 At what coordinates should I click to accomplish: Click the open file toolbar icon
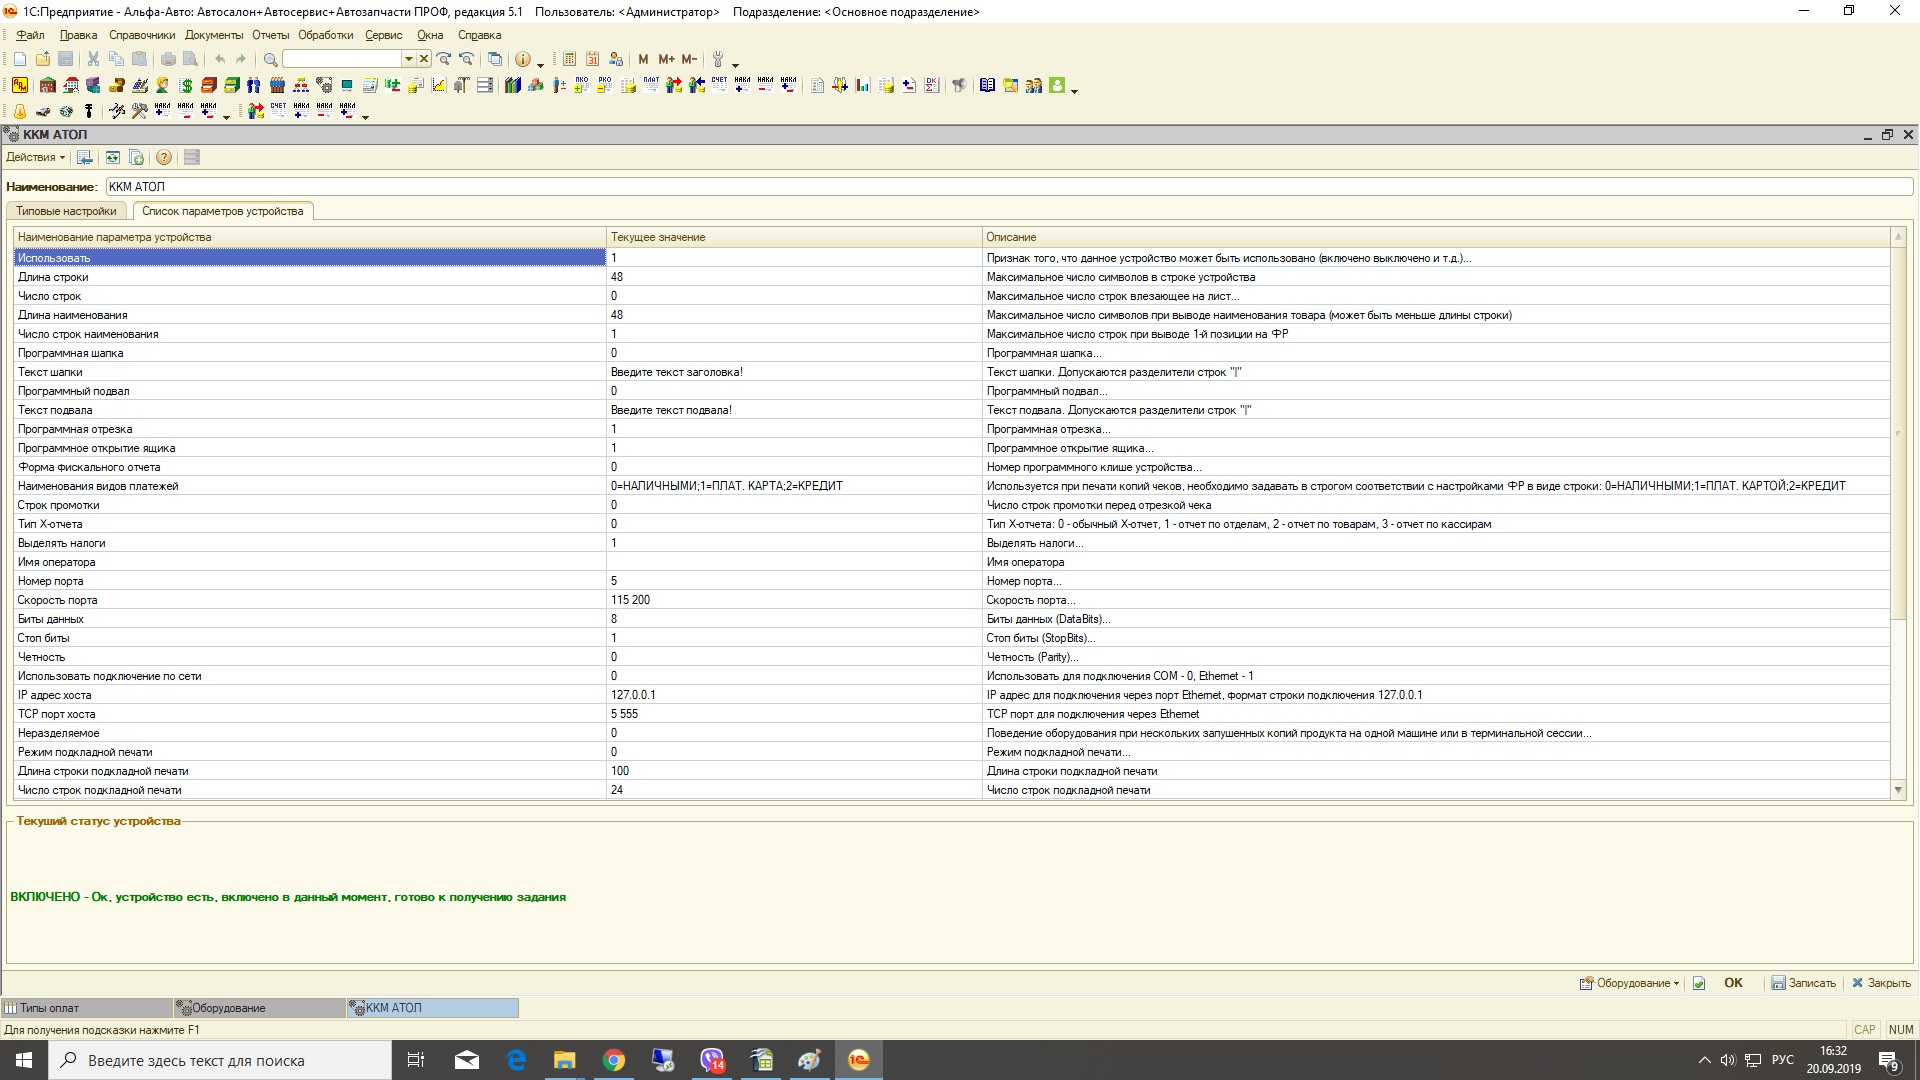pos(43,59)
